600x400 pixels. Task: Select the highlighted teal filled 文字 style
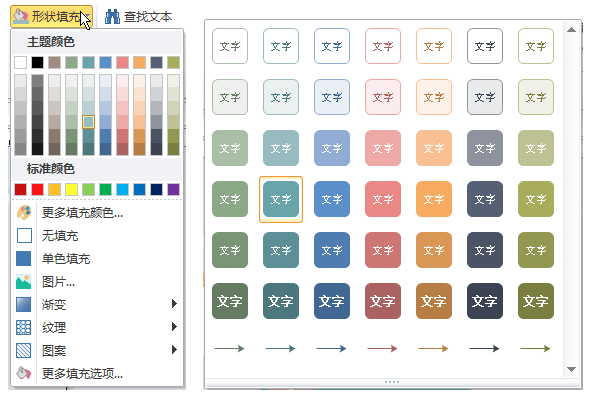pyautogui.click(x=281, y=199)
